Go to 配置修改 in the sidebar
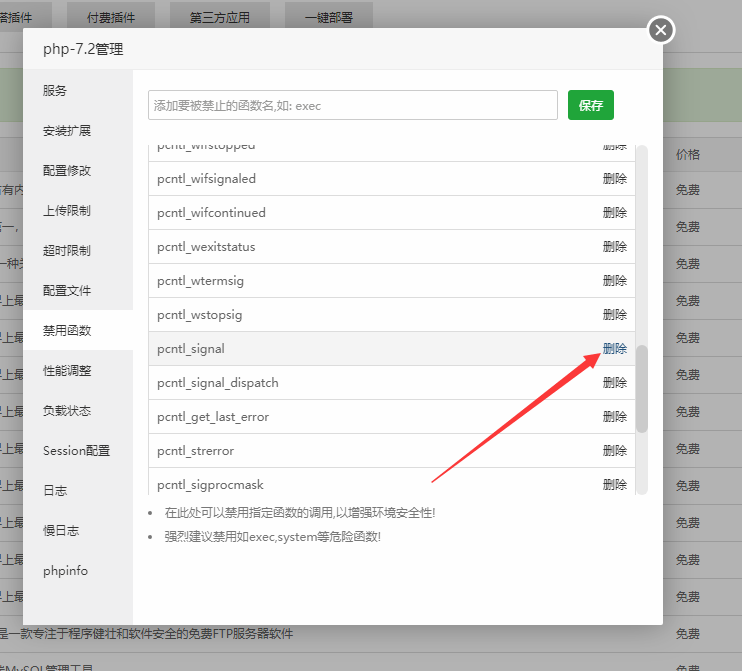 [67, 170]
